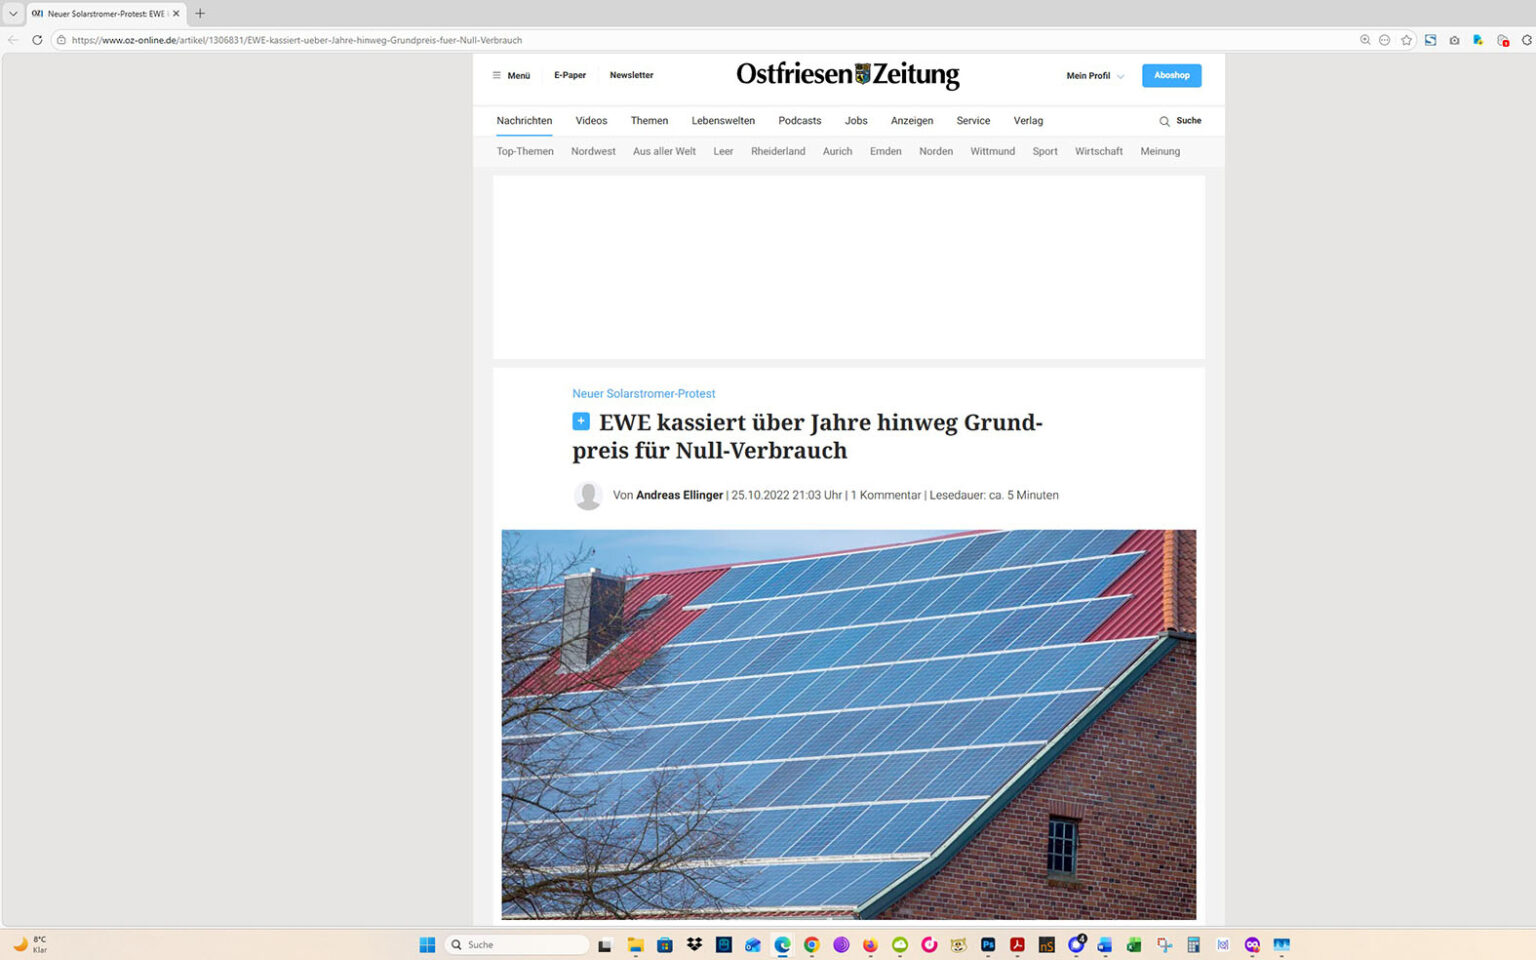Open Adobe Acrobat from the taskbar

click(1017, 945)
